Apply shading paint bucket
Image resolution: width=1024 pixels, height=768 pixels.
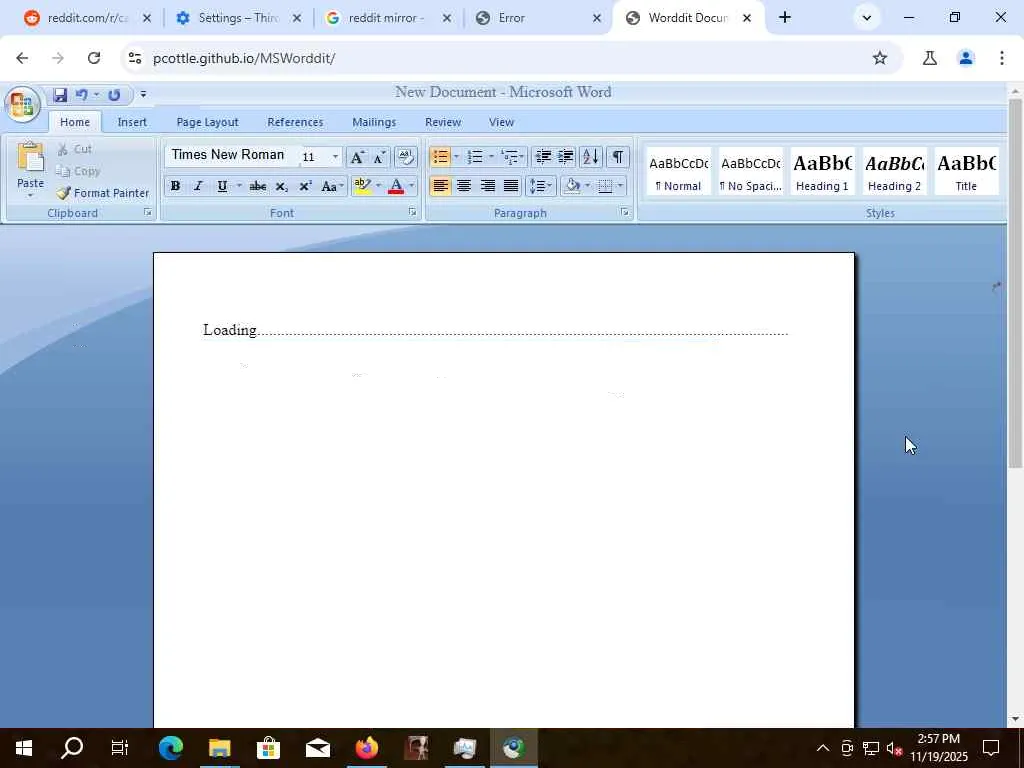pos(573,186)
